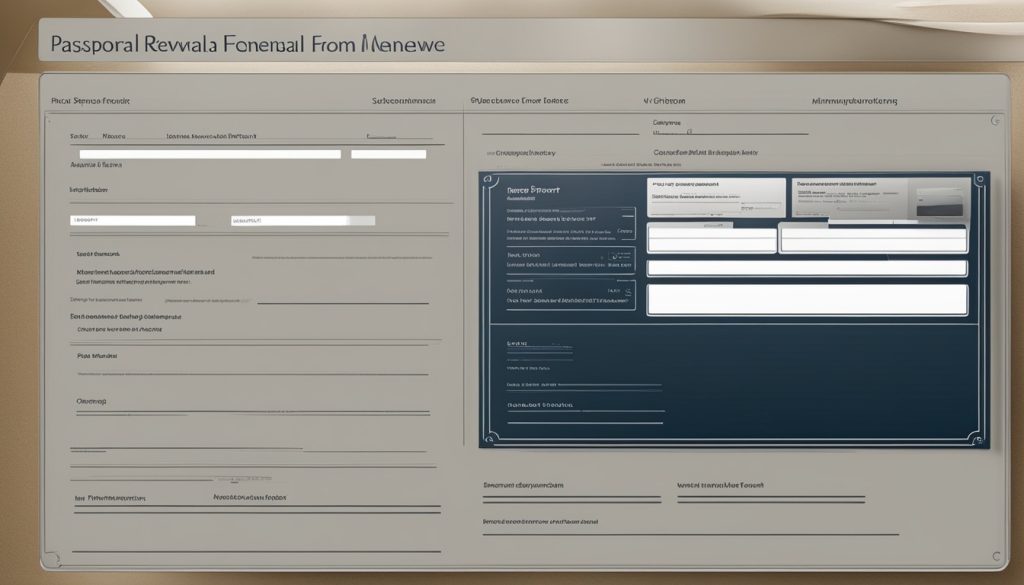Click the V Gribson header link
1024x585 pixels.
(x=663, y=100)
